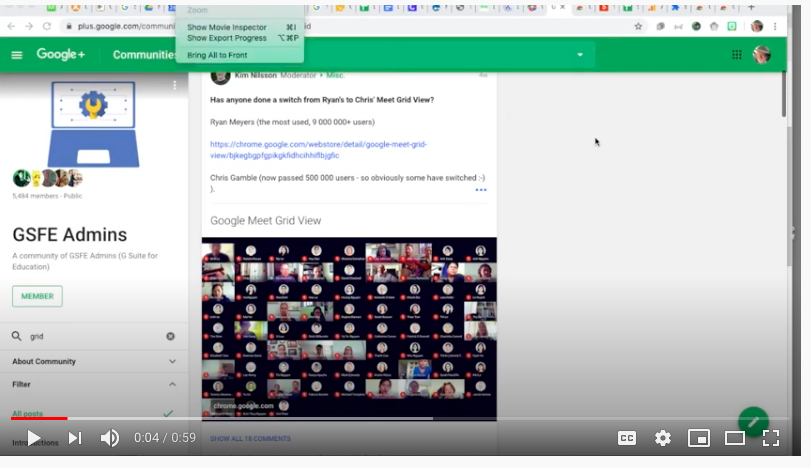
Task: Select Show Movie Inspector
Action: 239,27
